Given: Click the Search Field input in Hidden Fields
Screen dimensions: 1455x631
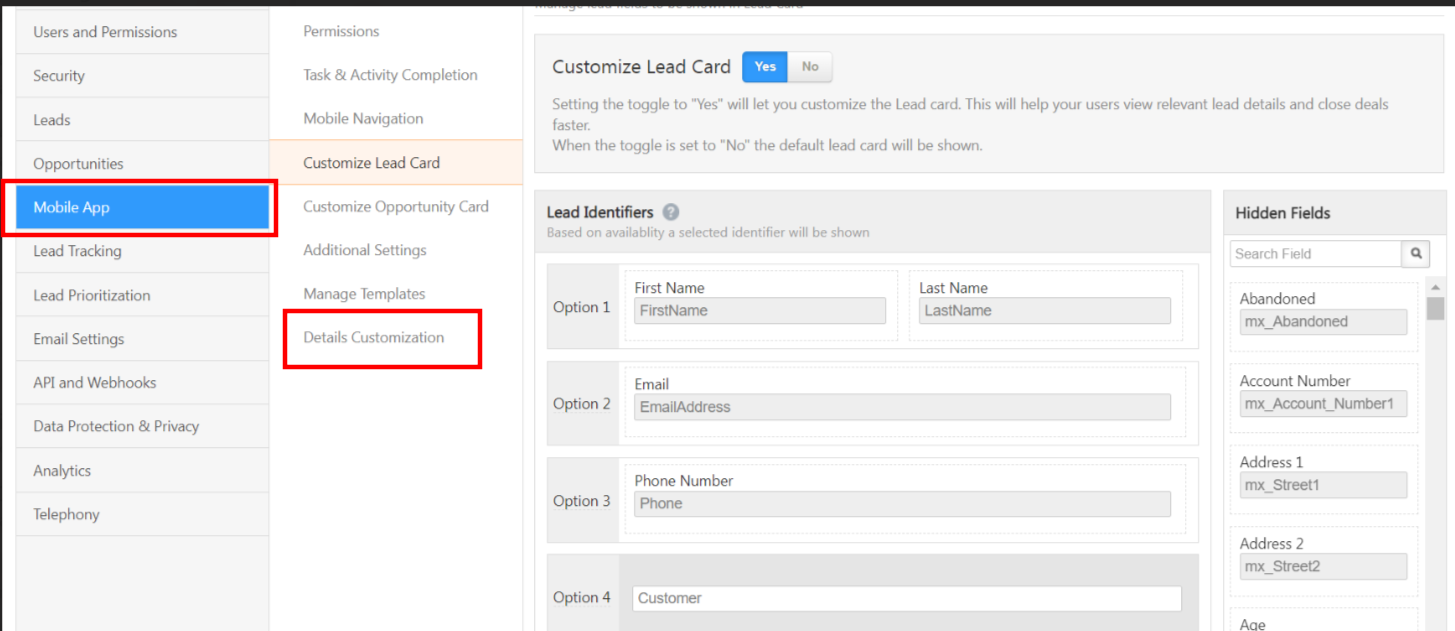Looking at the screenshot, I should coord(1315,254).
